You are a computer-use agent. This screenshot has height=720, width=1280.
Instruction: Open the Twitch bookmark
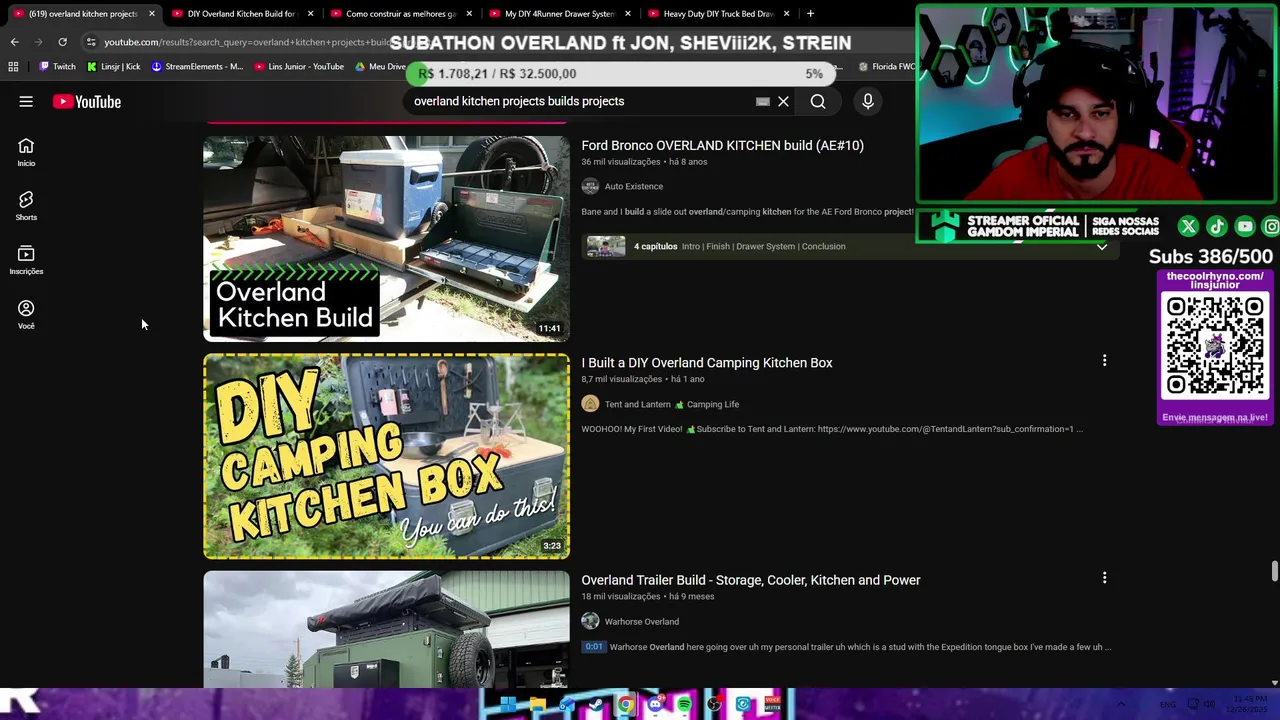(x=56, y=67)
